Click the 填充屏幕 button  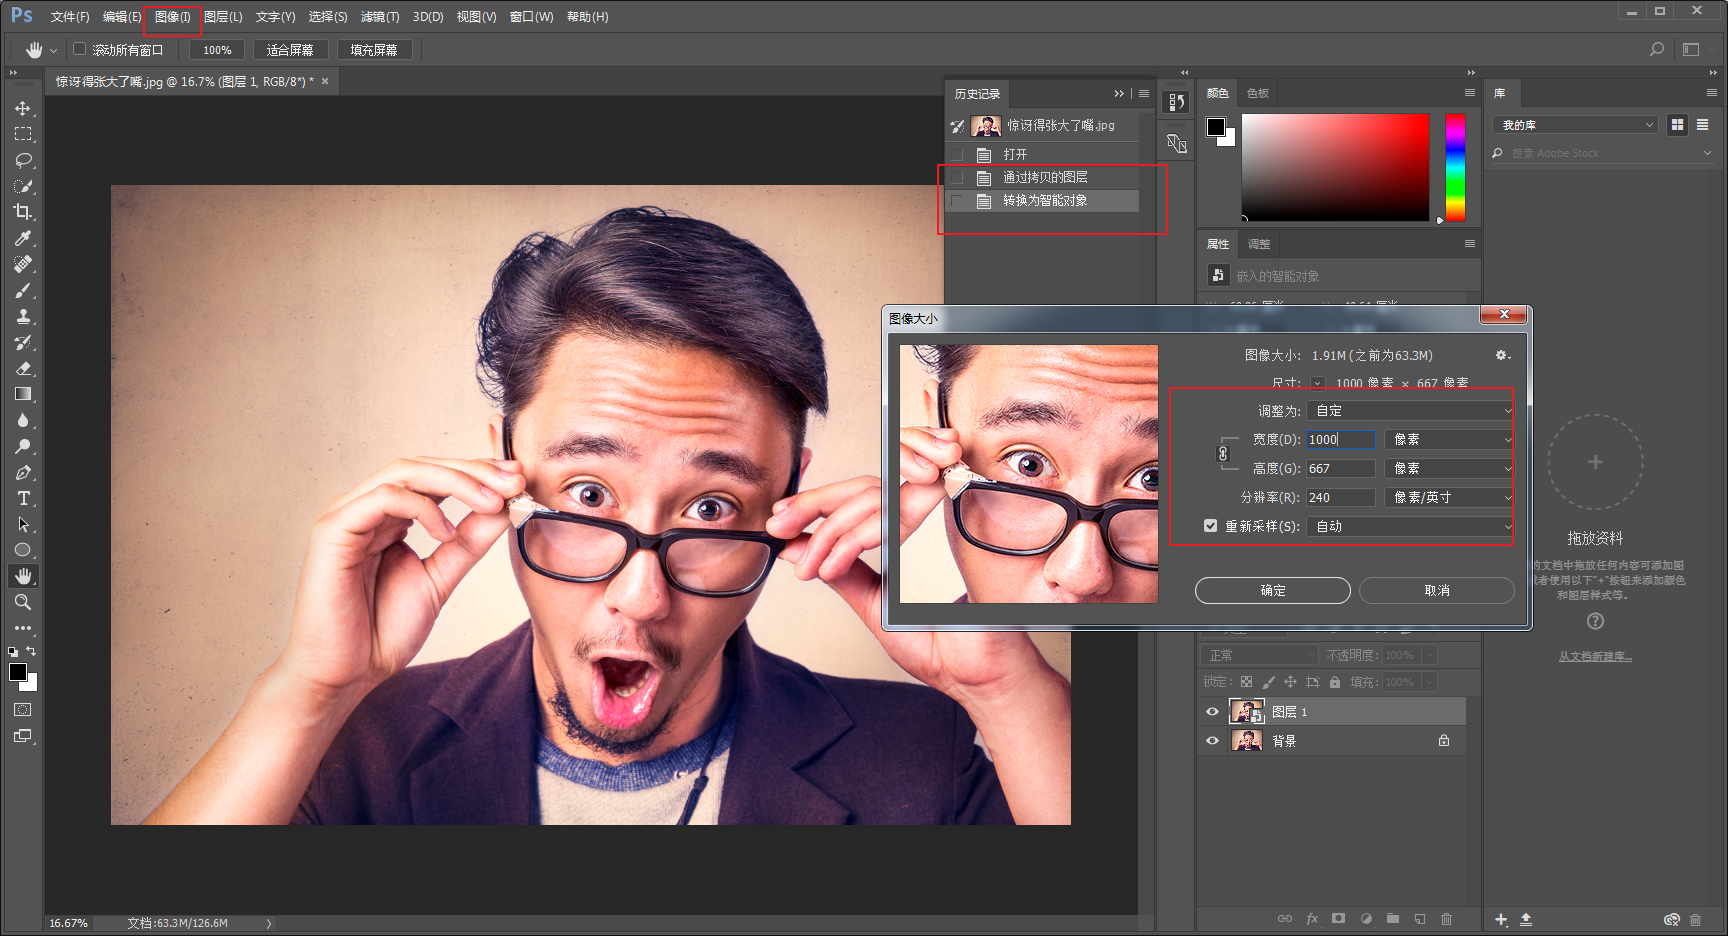pyautogui.click(x=374, y=50)
